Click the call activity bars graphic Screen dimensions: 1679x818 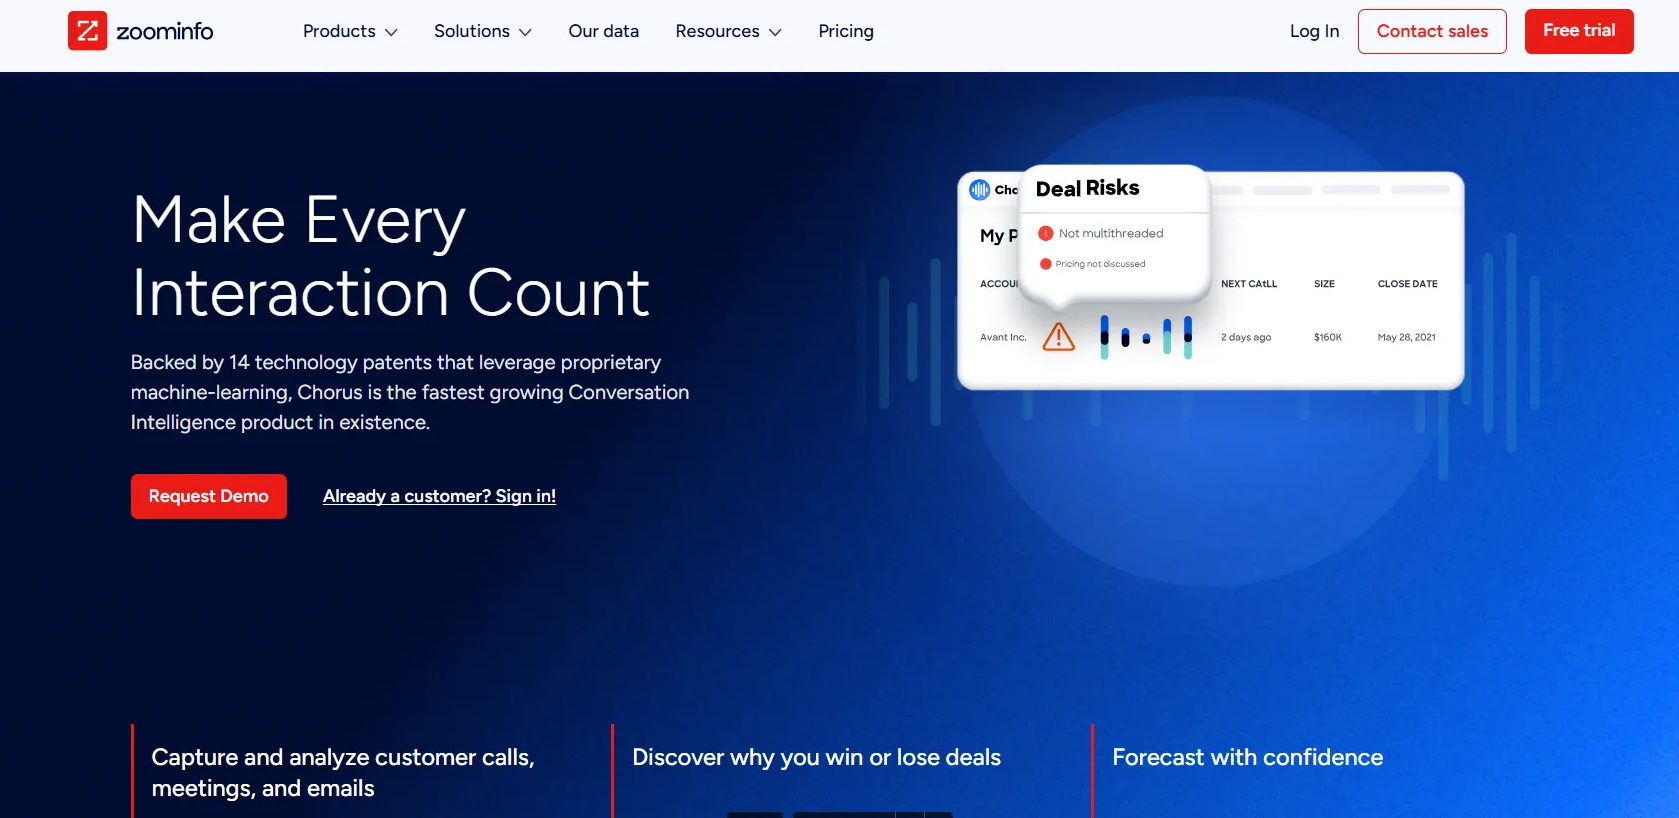tap(1145, 337)
